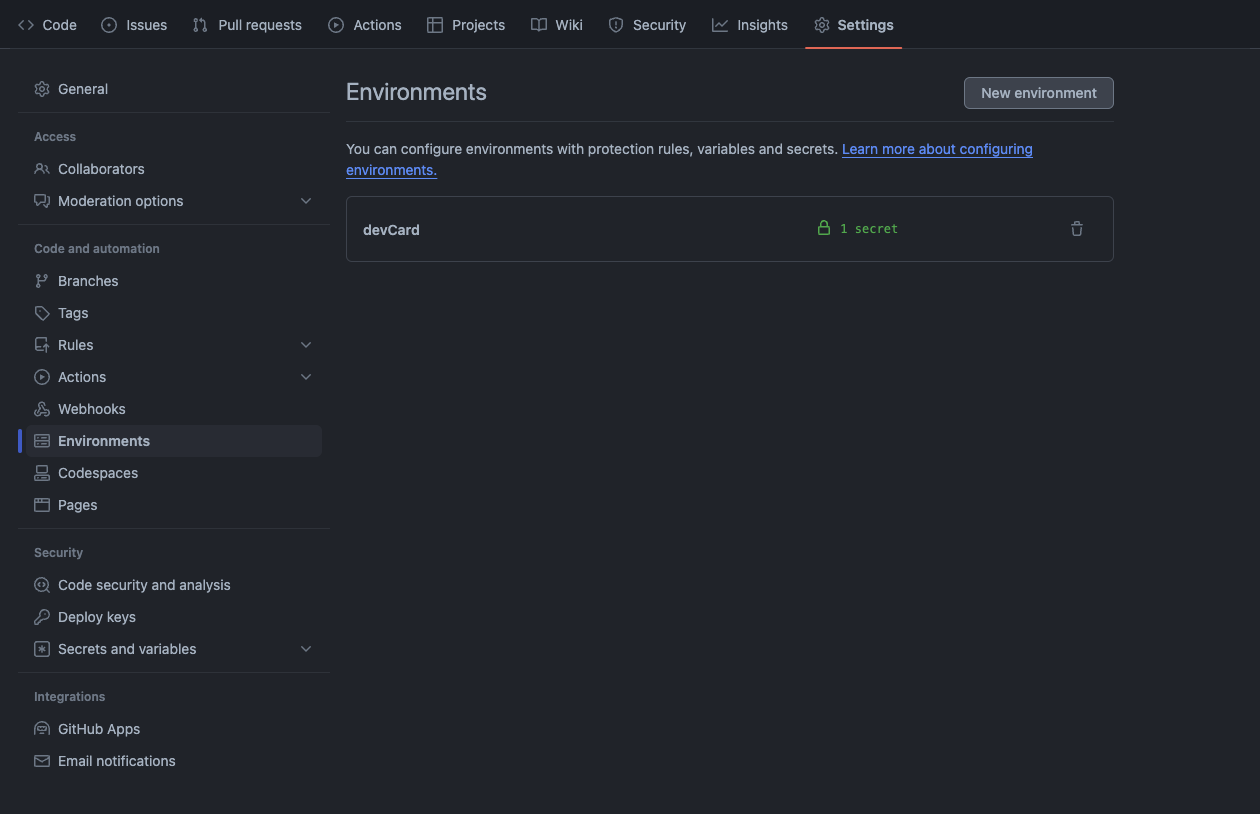This screenshot has height=814, width=1260.
Task: Click the Settings gear icon in top navigation
Action: [x=822, y=25]
